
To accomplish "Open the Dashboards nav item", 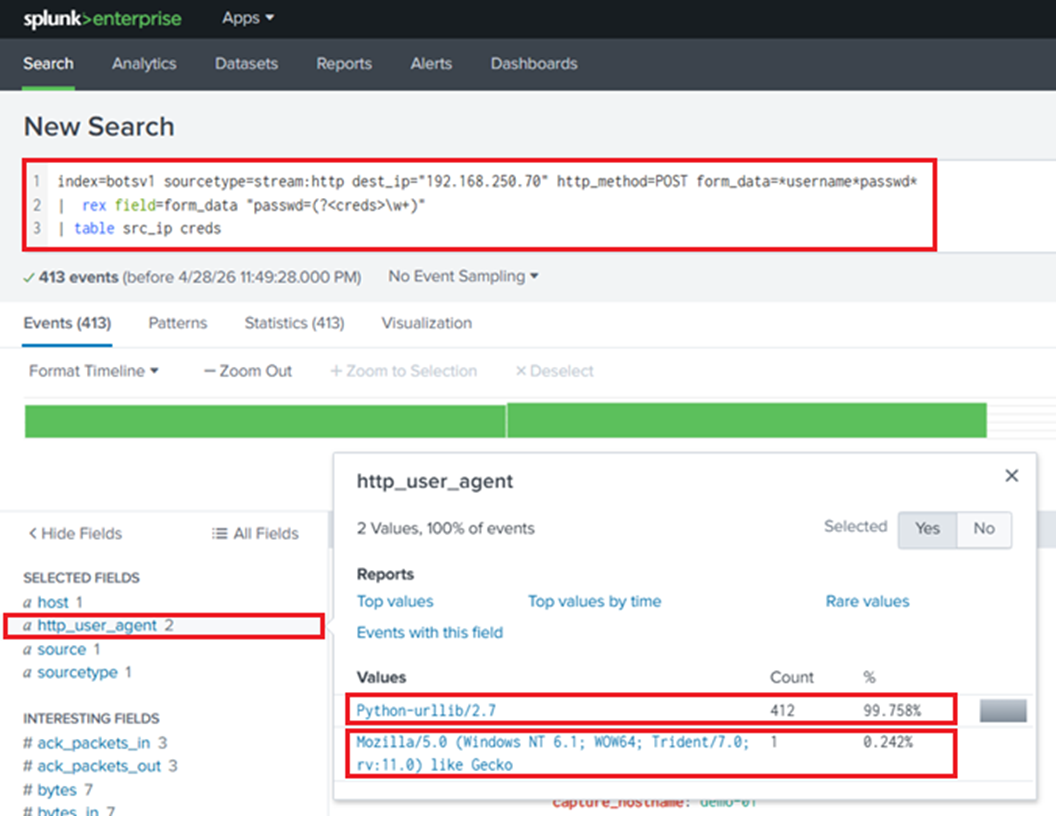I will (534, 63).
